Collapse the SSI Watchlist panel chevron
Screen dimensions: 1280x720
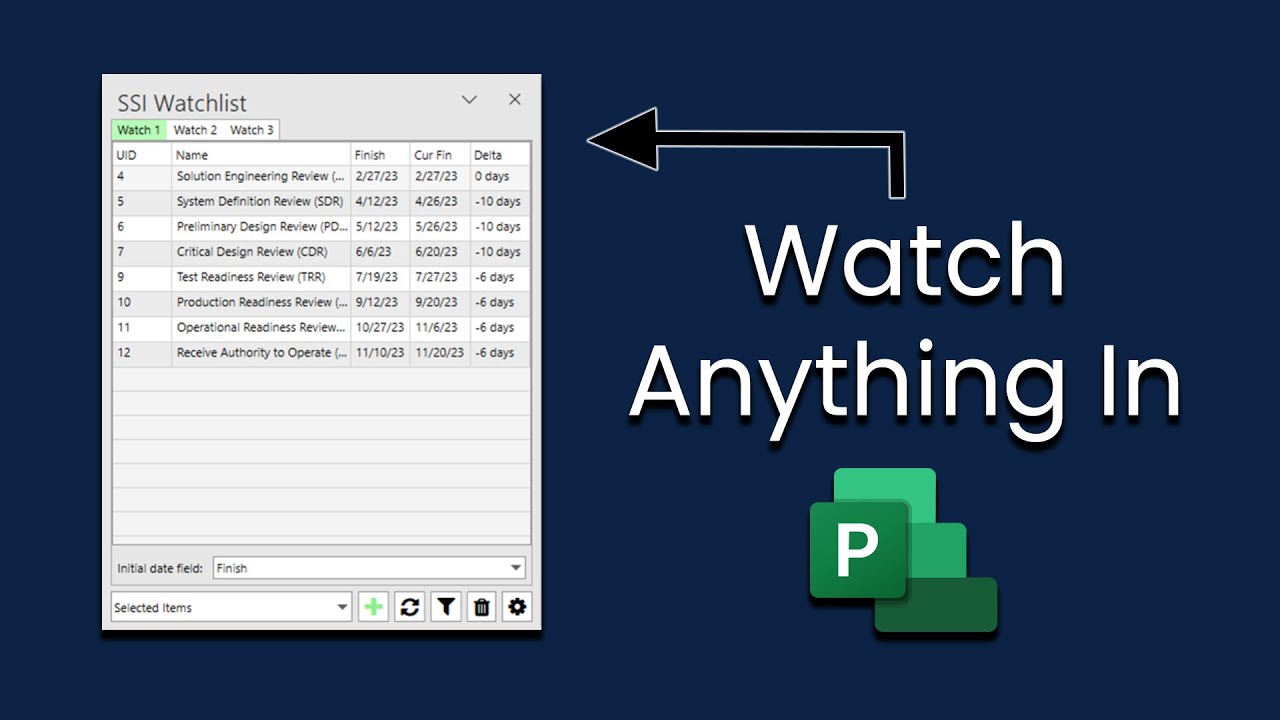469,99
